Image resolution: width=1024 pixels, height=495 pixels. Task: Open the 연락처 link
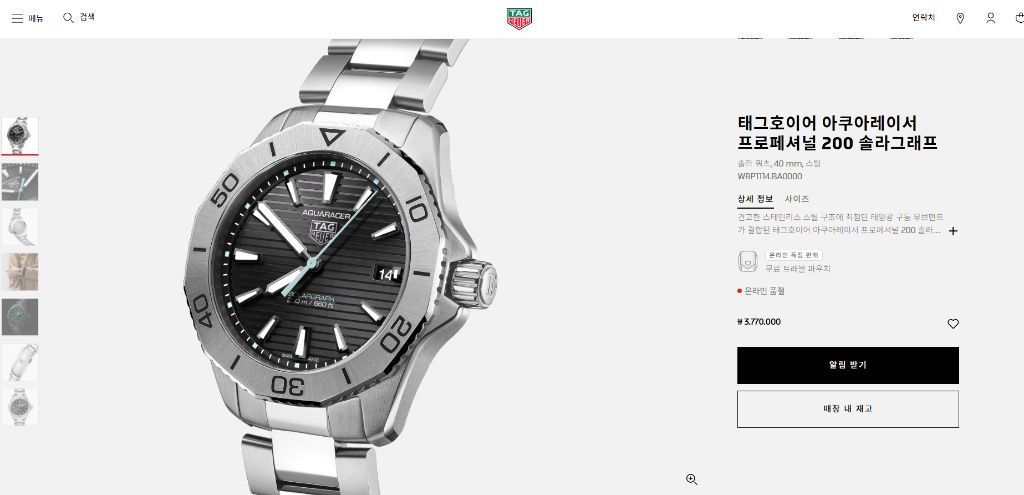click(x=923, y=18)
